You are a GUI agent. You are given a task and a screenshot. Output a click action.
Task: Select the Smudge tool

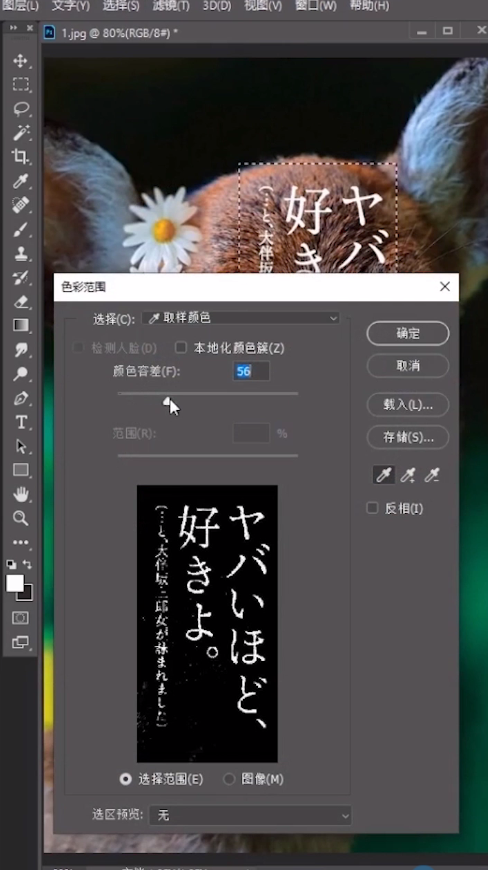click(21, 350)
